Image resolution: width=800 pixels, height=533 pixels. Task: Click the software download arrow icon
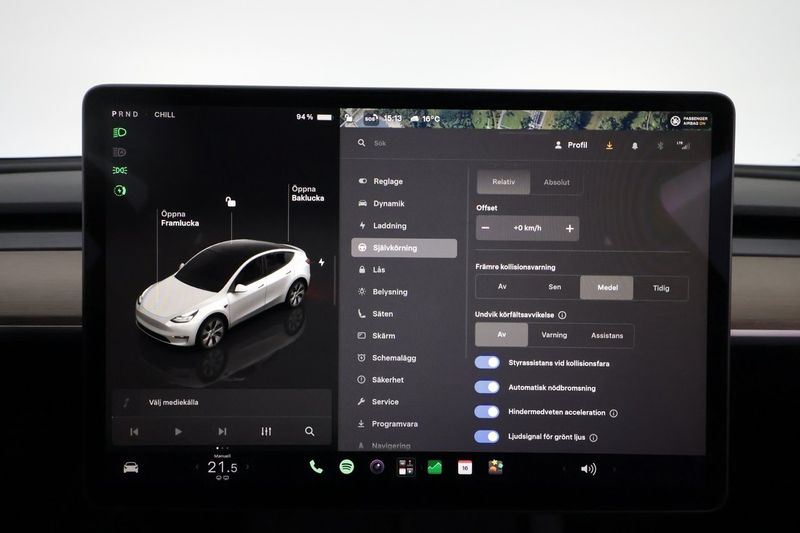609,146
